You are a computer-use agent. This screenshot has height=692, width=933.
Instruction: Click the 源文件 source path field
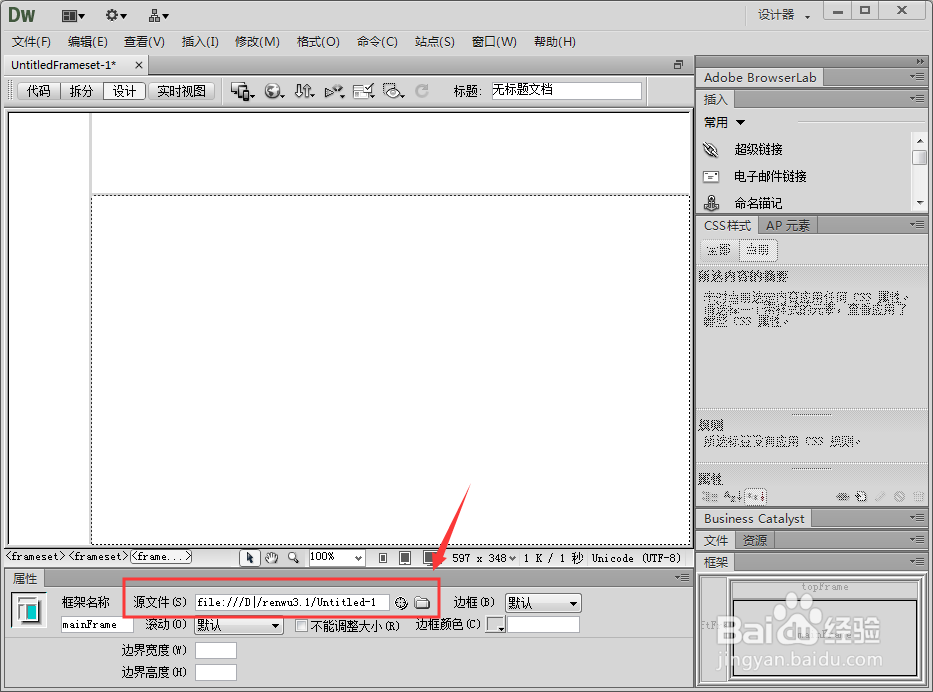tap(292, 603)
